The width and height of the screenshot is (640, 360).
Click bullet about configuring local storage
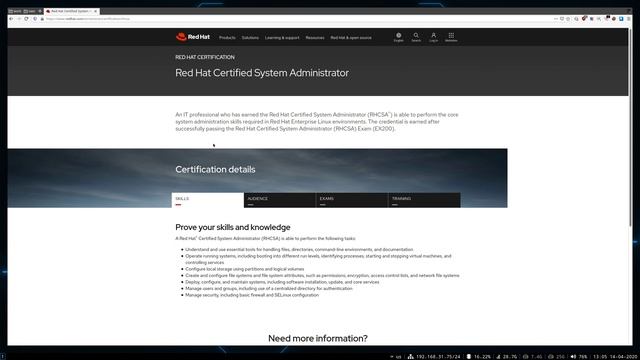pos(244,269)
